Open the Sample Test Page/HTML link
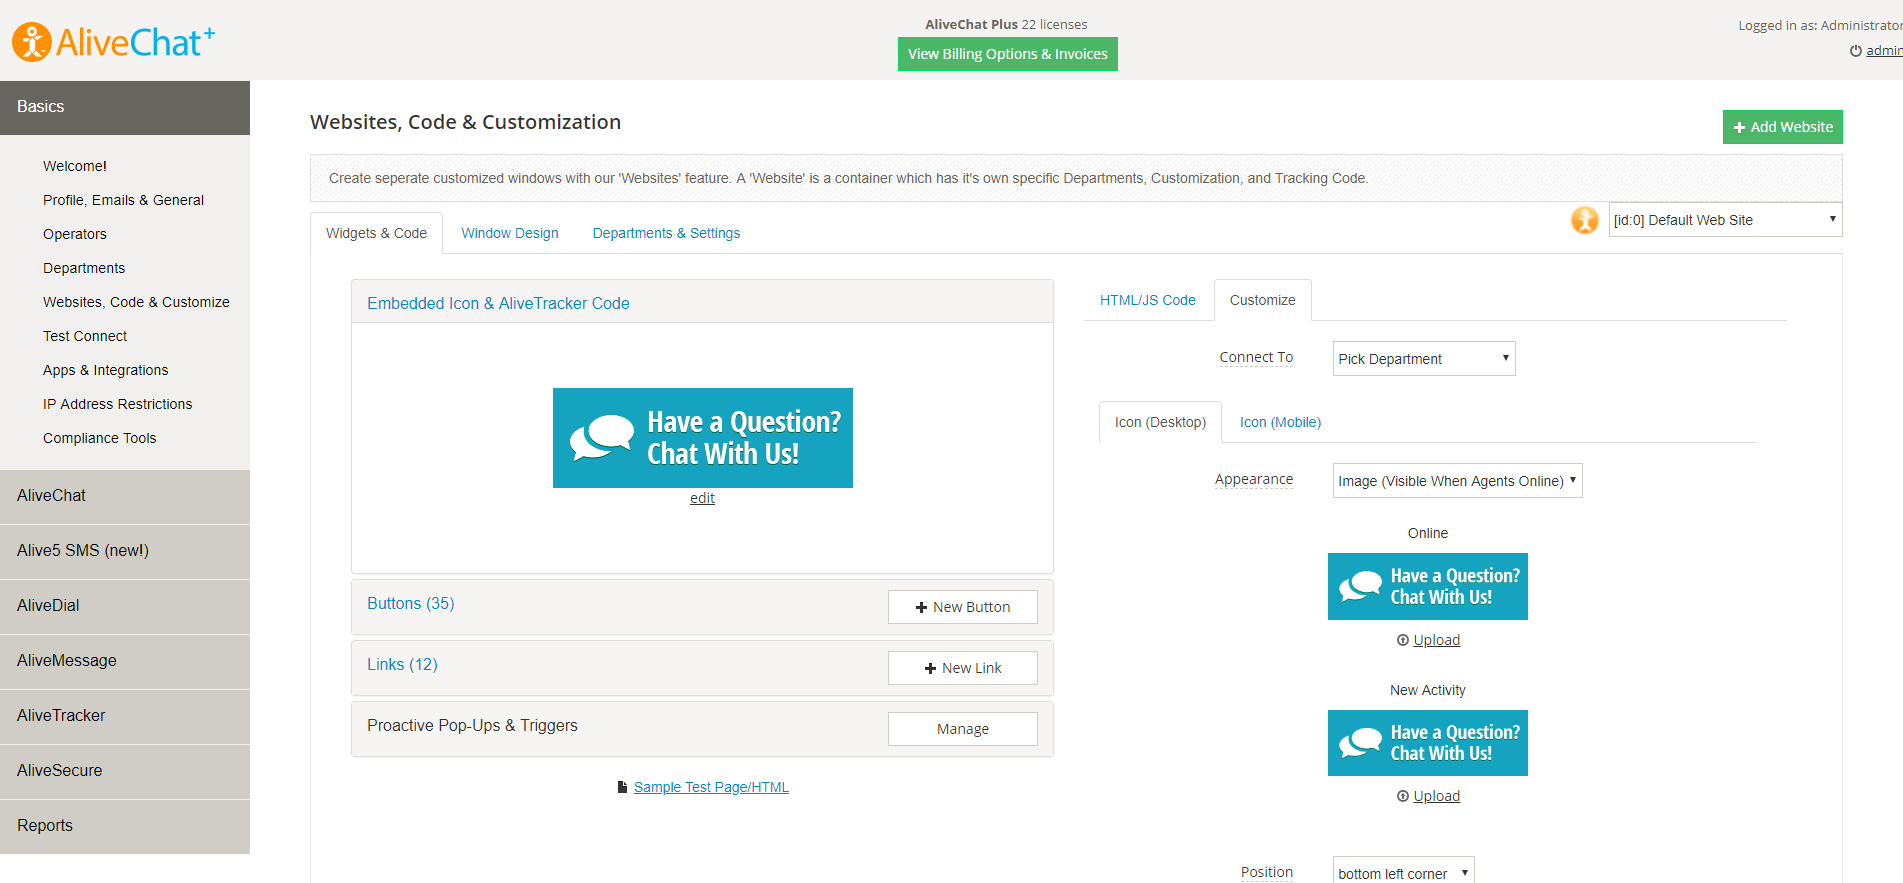Viewport: 1903px width, 883px height. [711, 787]
